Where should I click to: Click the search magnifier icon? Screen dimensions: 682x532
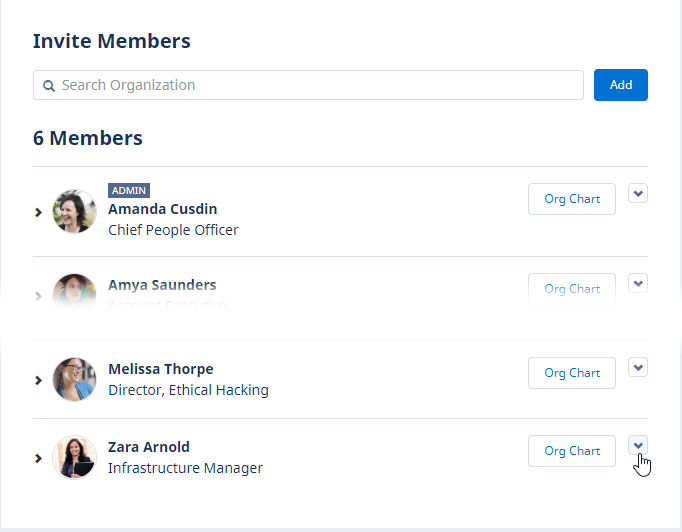tap(48, 86)
